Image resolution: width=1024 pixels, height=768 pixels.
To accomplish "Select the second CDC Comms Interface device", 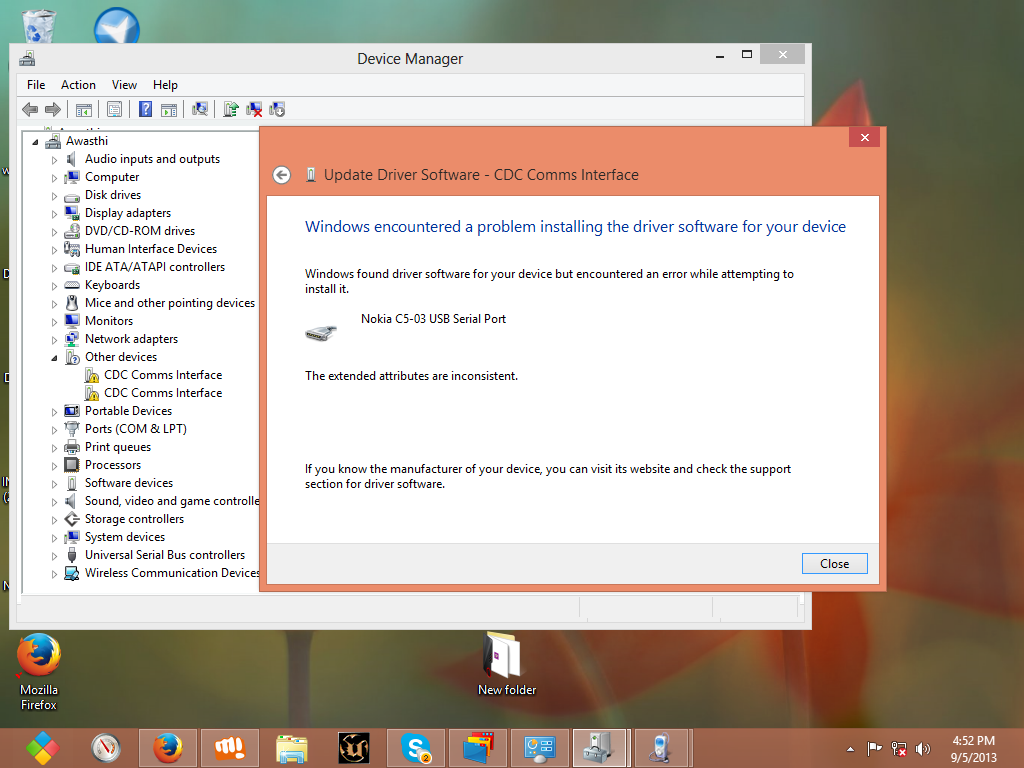I will coord(163,392).
